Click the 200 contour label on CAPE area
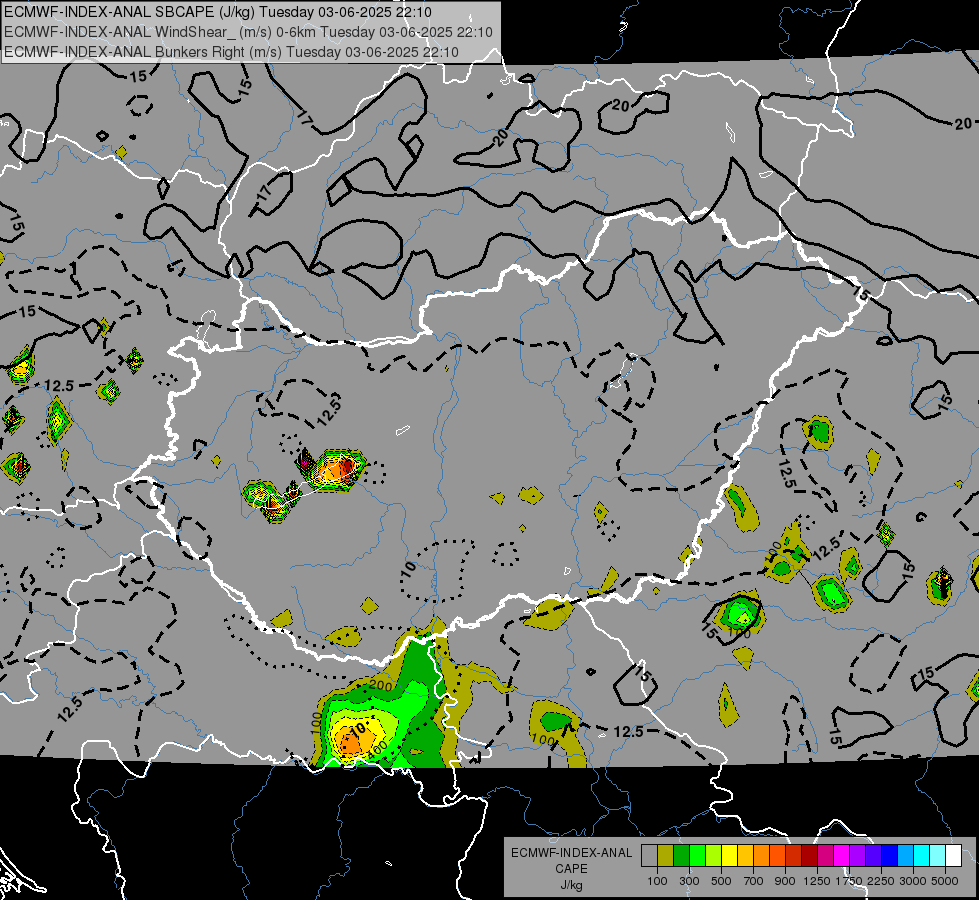Image resolution: width=979 pixels, height=900 pixels. [380, 686]
